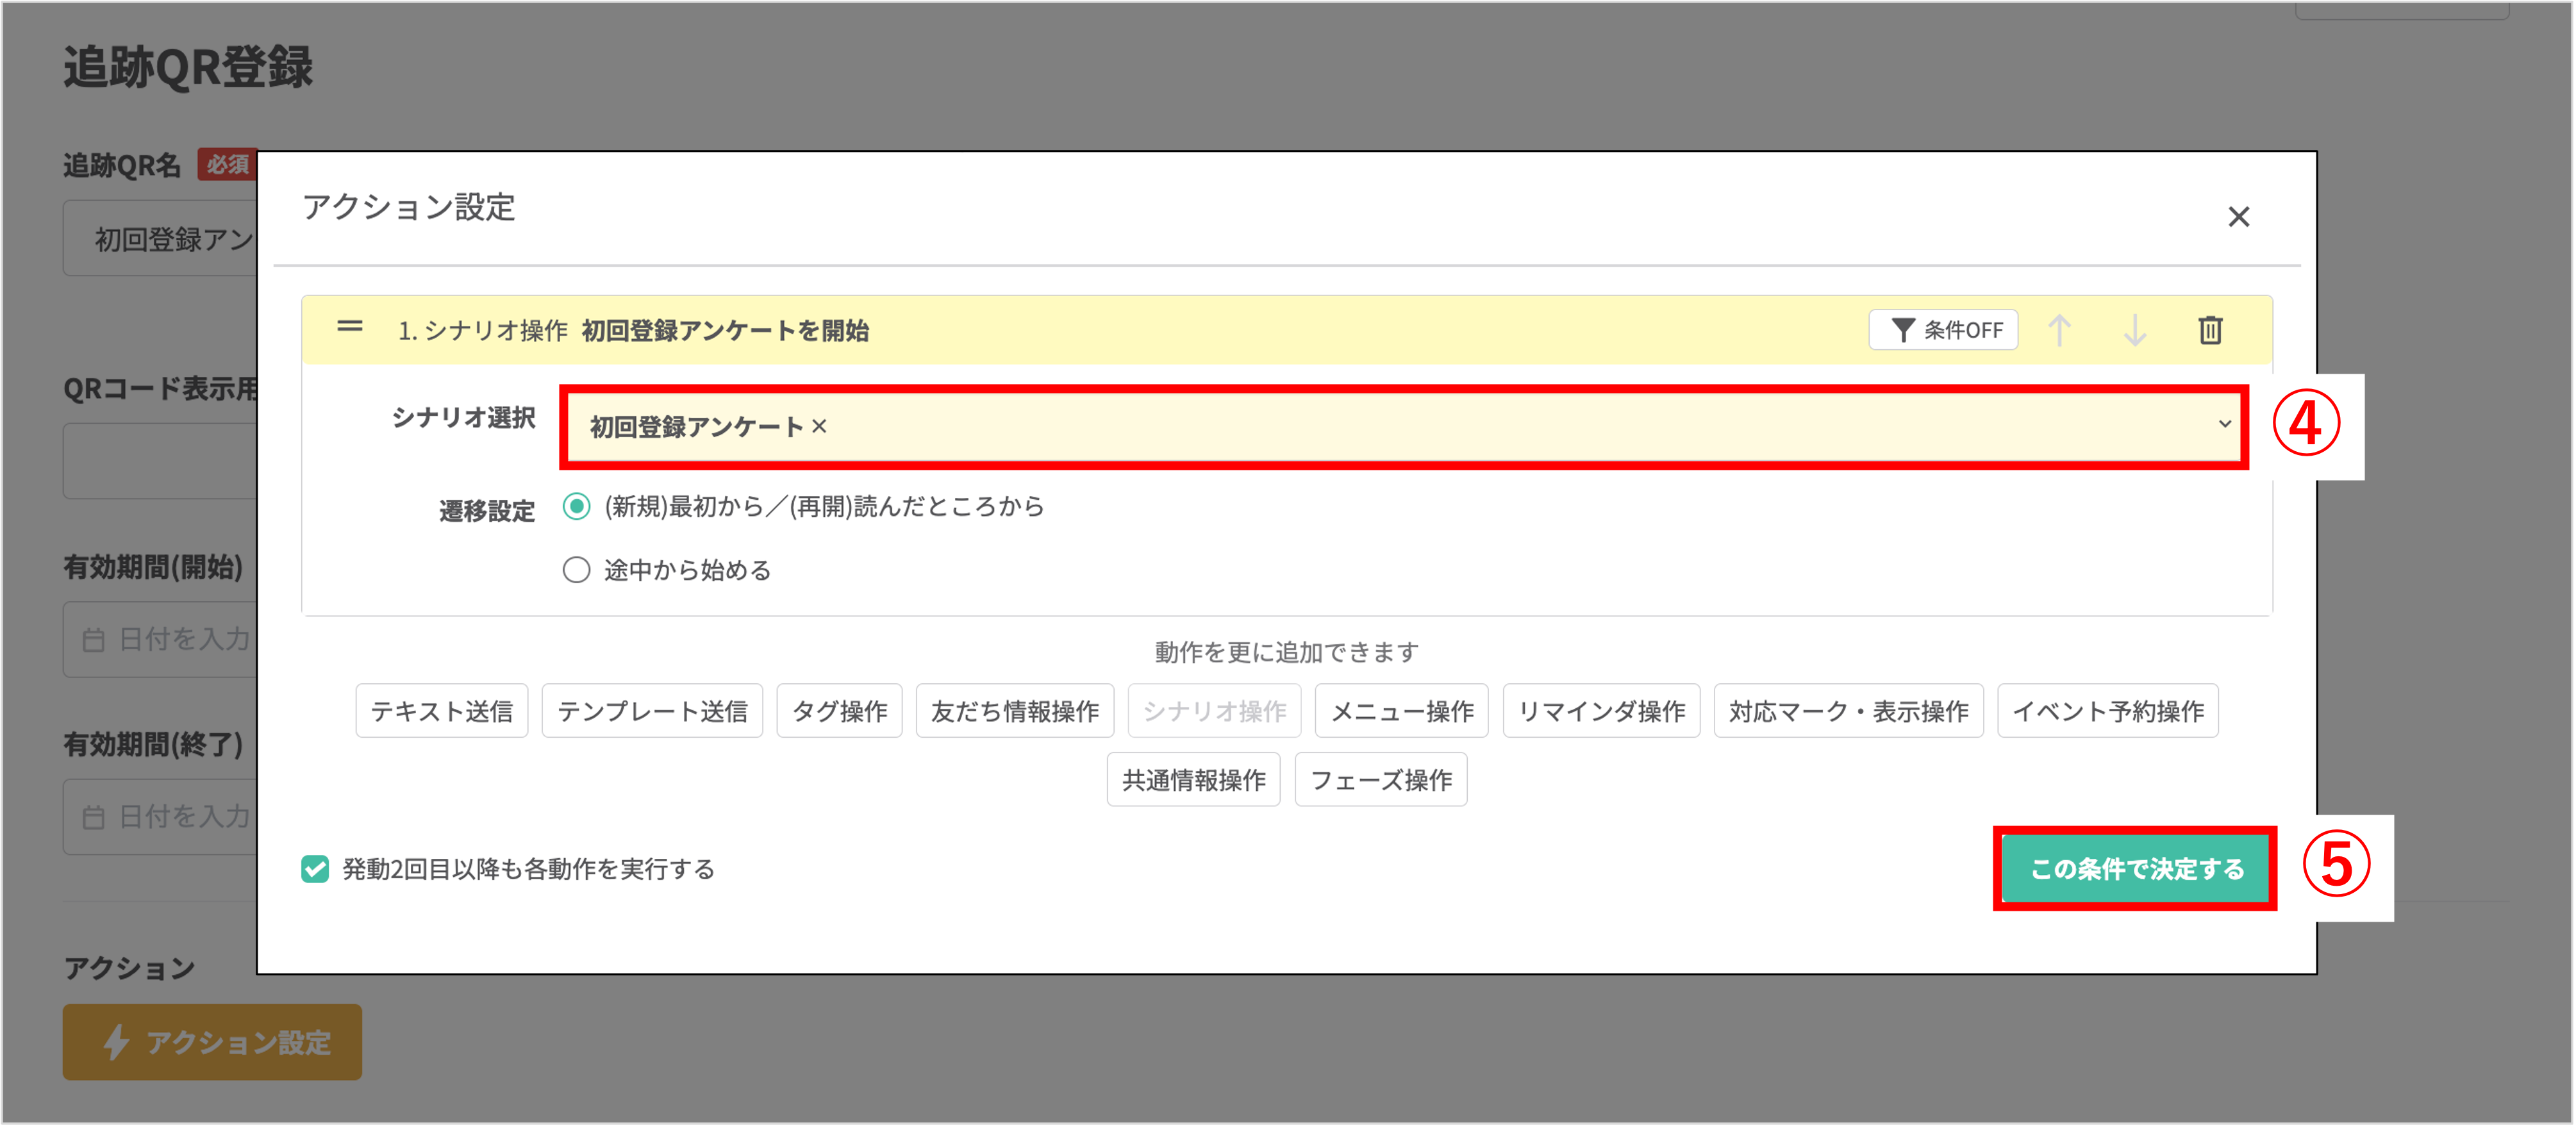
Task: Add a 共通情報操作 action
Action: (x=1193, y=780)
